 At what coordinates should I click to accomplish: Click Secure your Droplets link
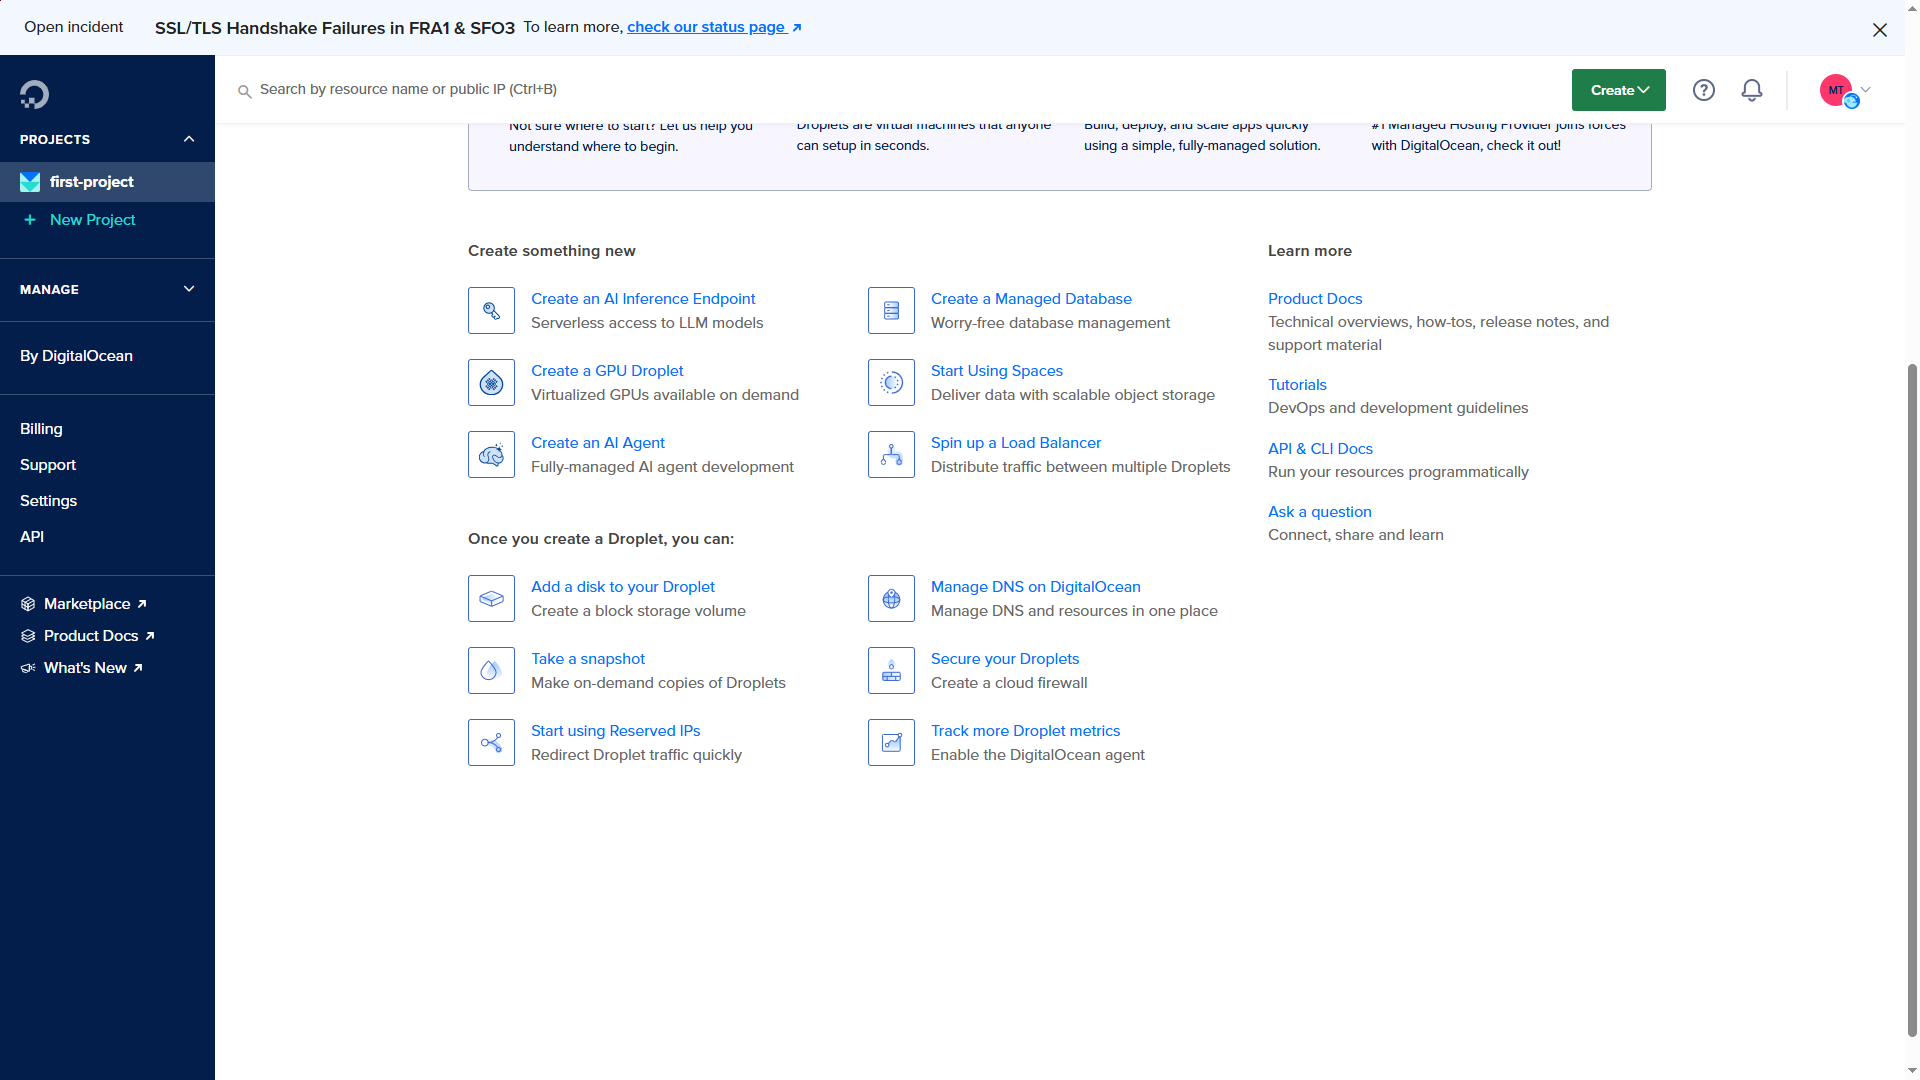1004,659
